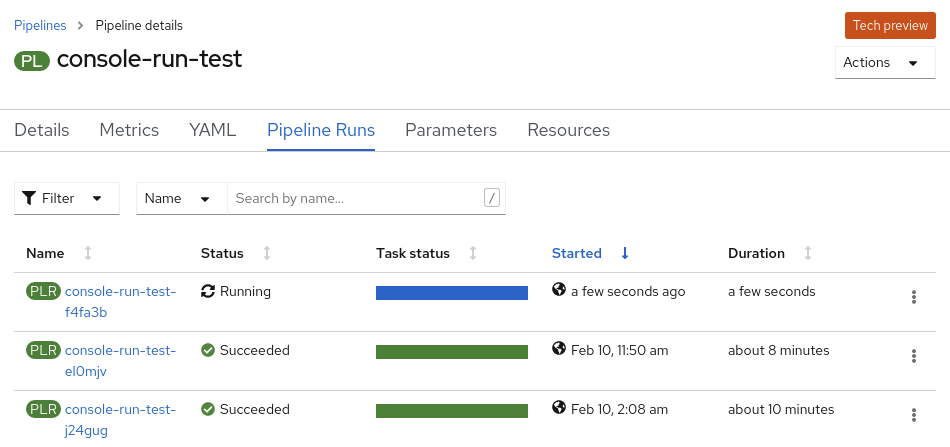The height and width of the screenshot is (447, 950).
Task: Switch to the Metrics tab
Action: 129,130
